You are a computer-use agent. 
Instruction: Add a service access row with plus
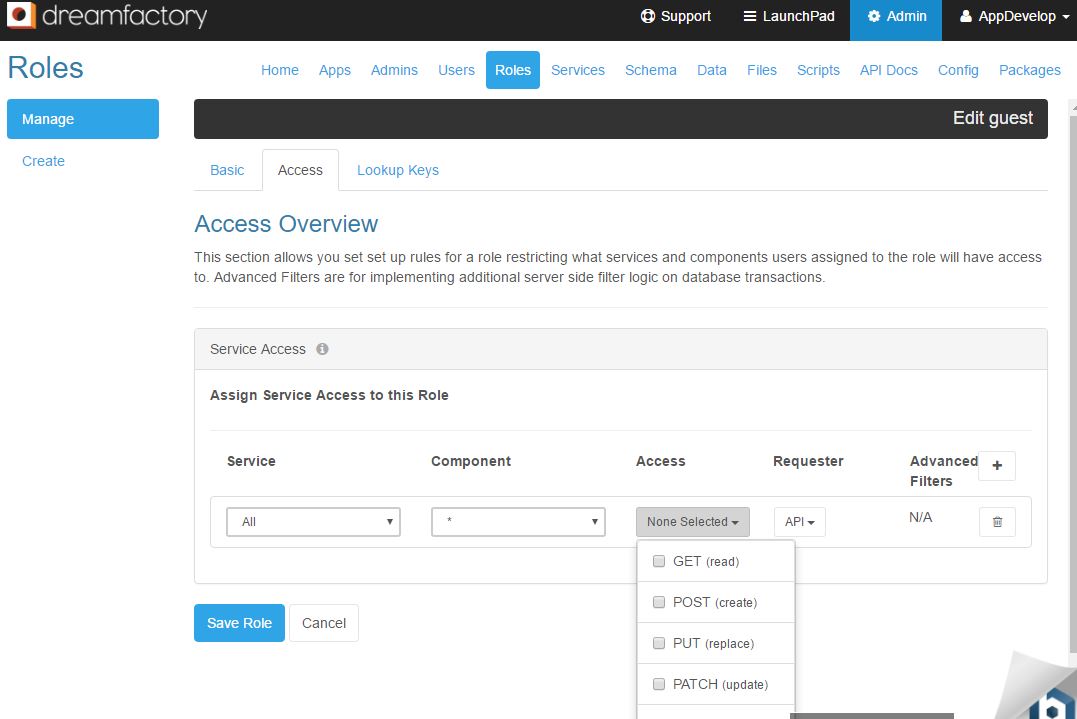click(997, 465)
